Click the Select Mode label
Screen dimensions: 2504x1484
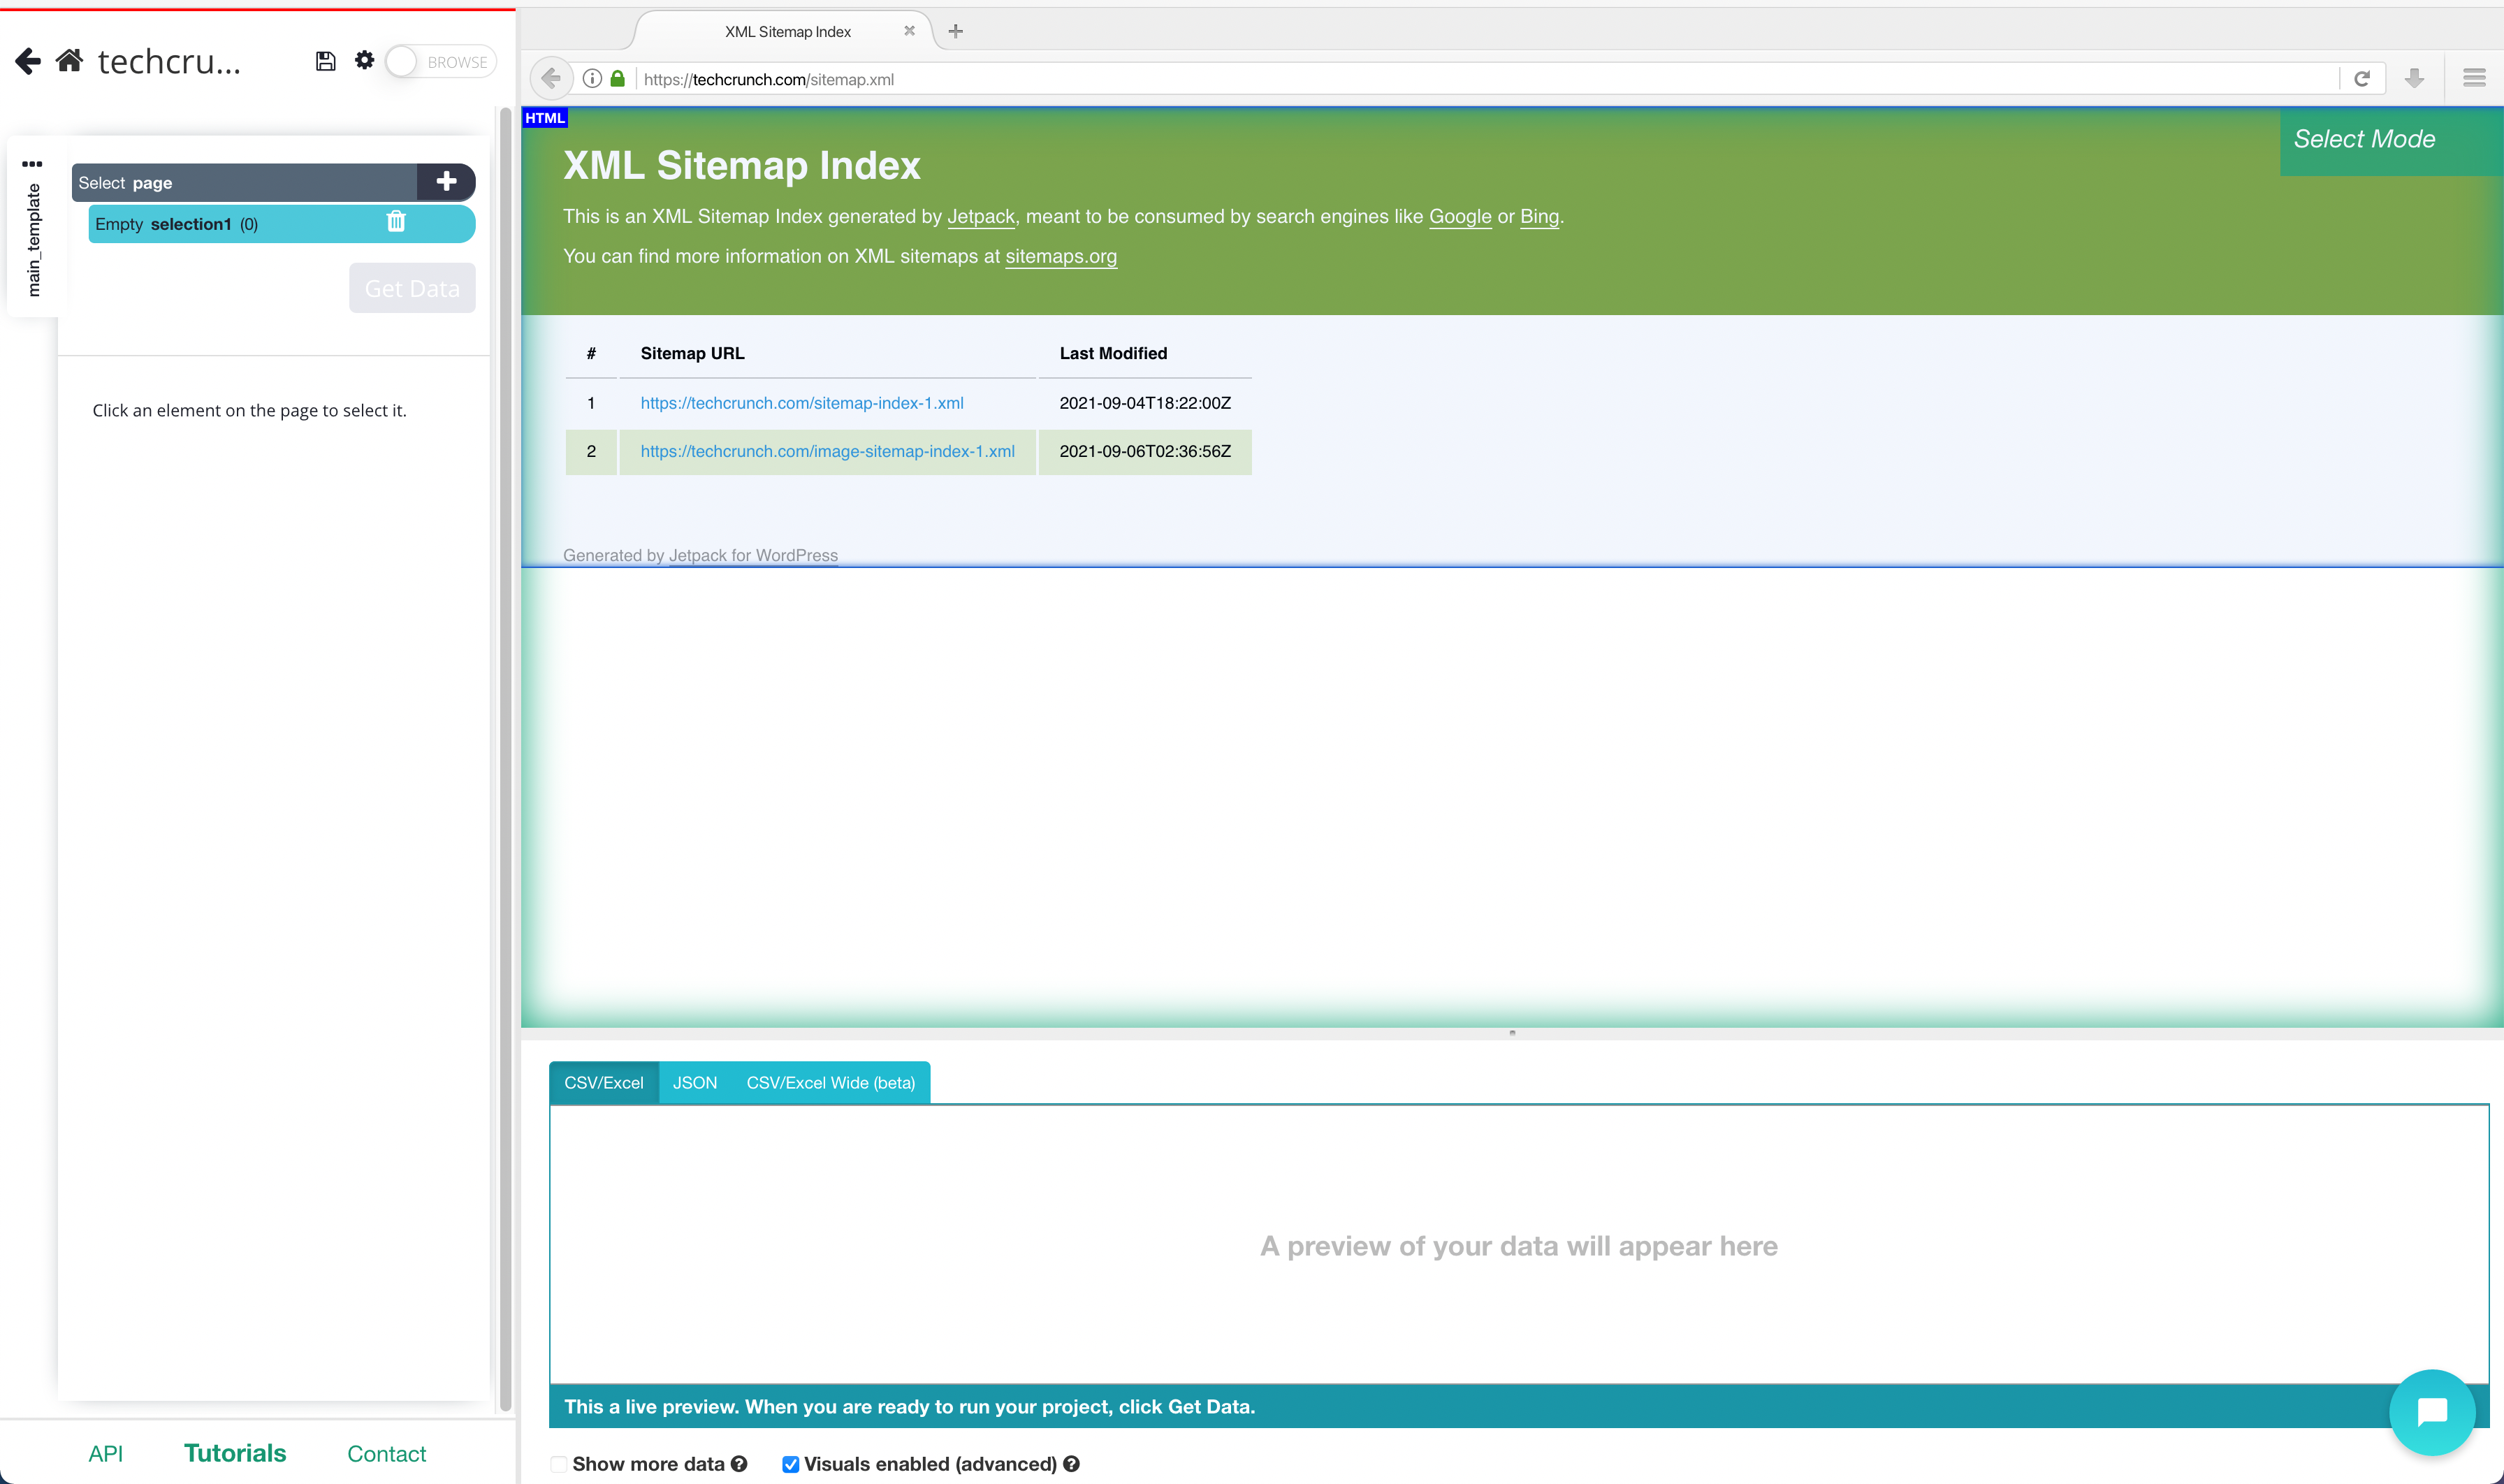click(x=2364, y=139)
